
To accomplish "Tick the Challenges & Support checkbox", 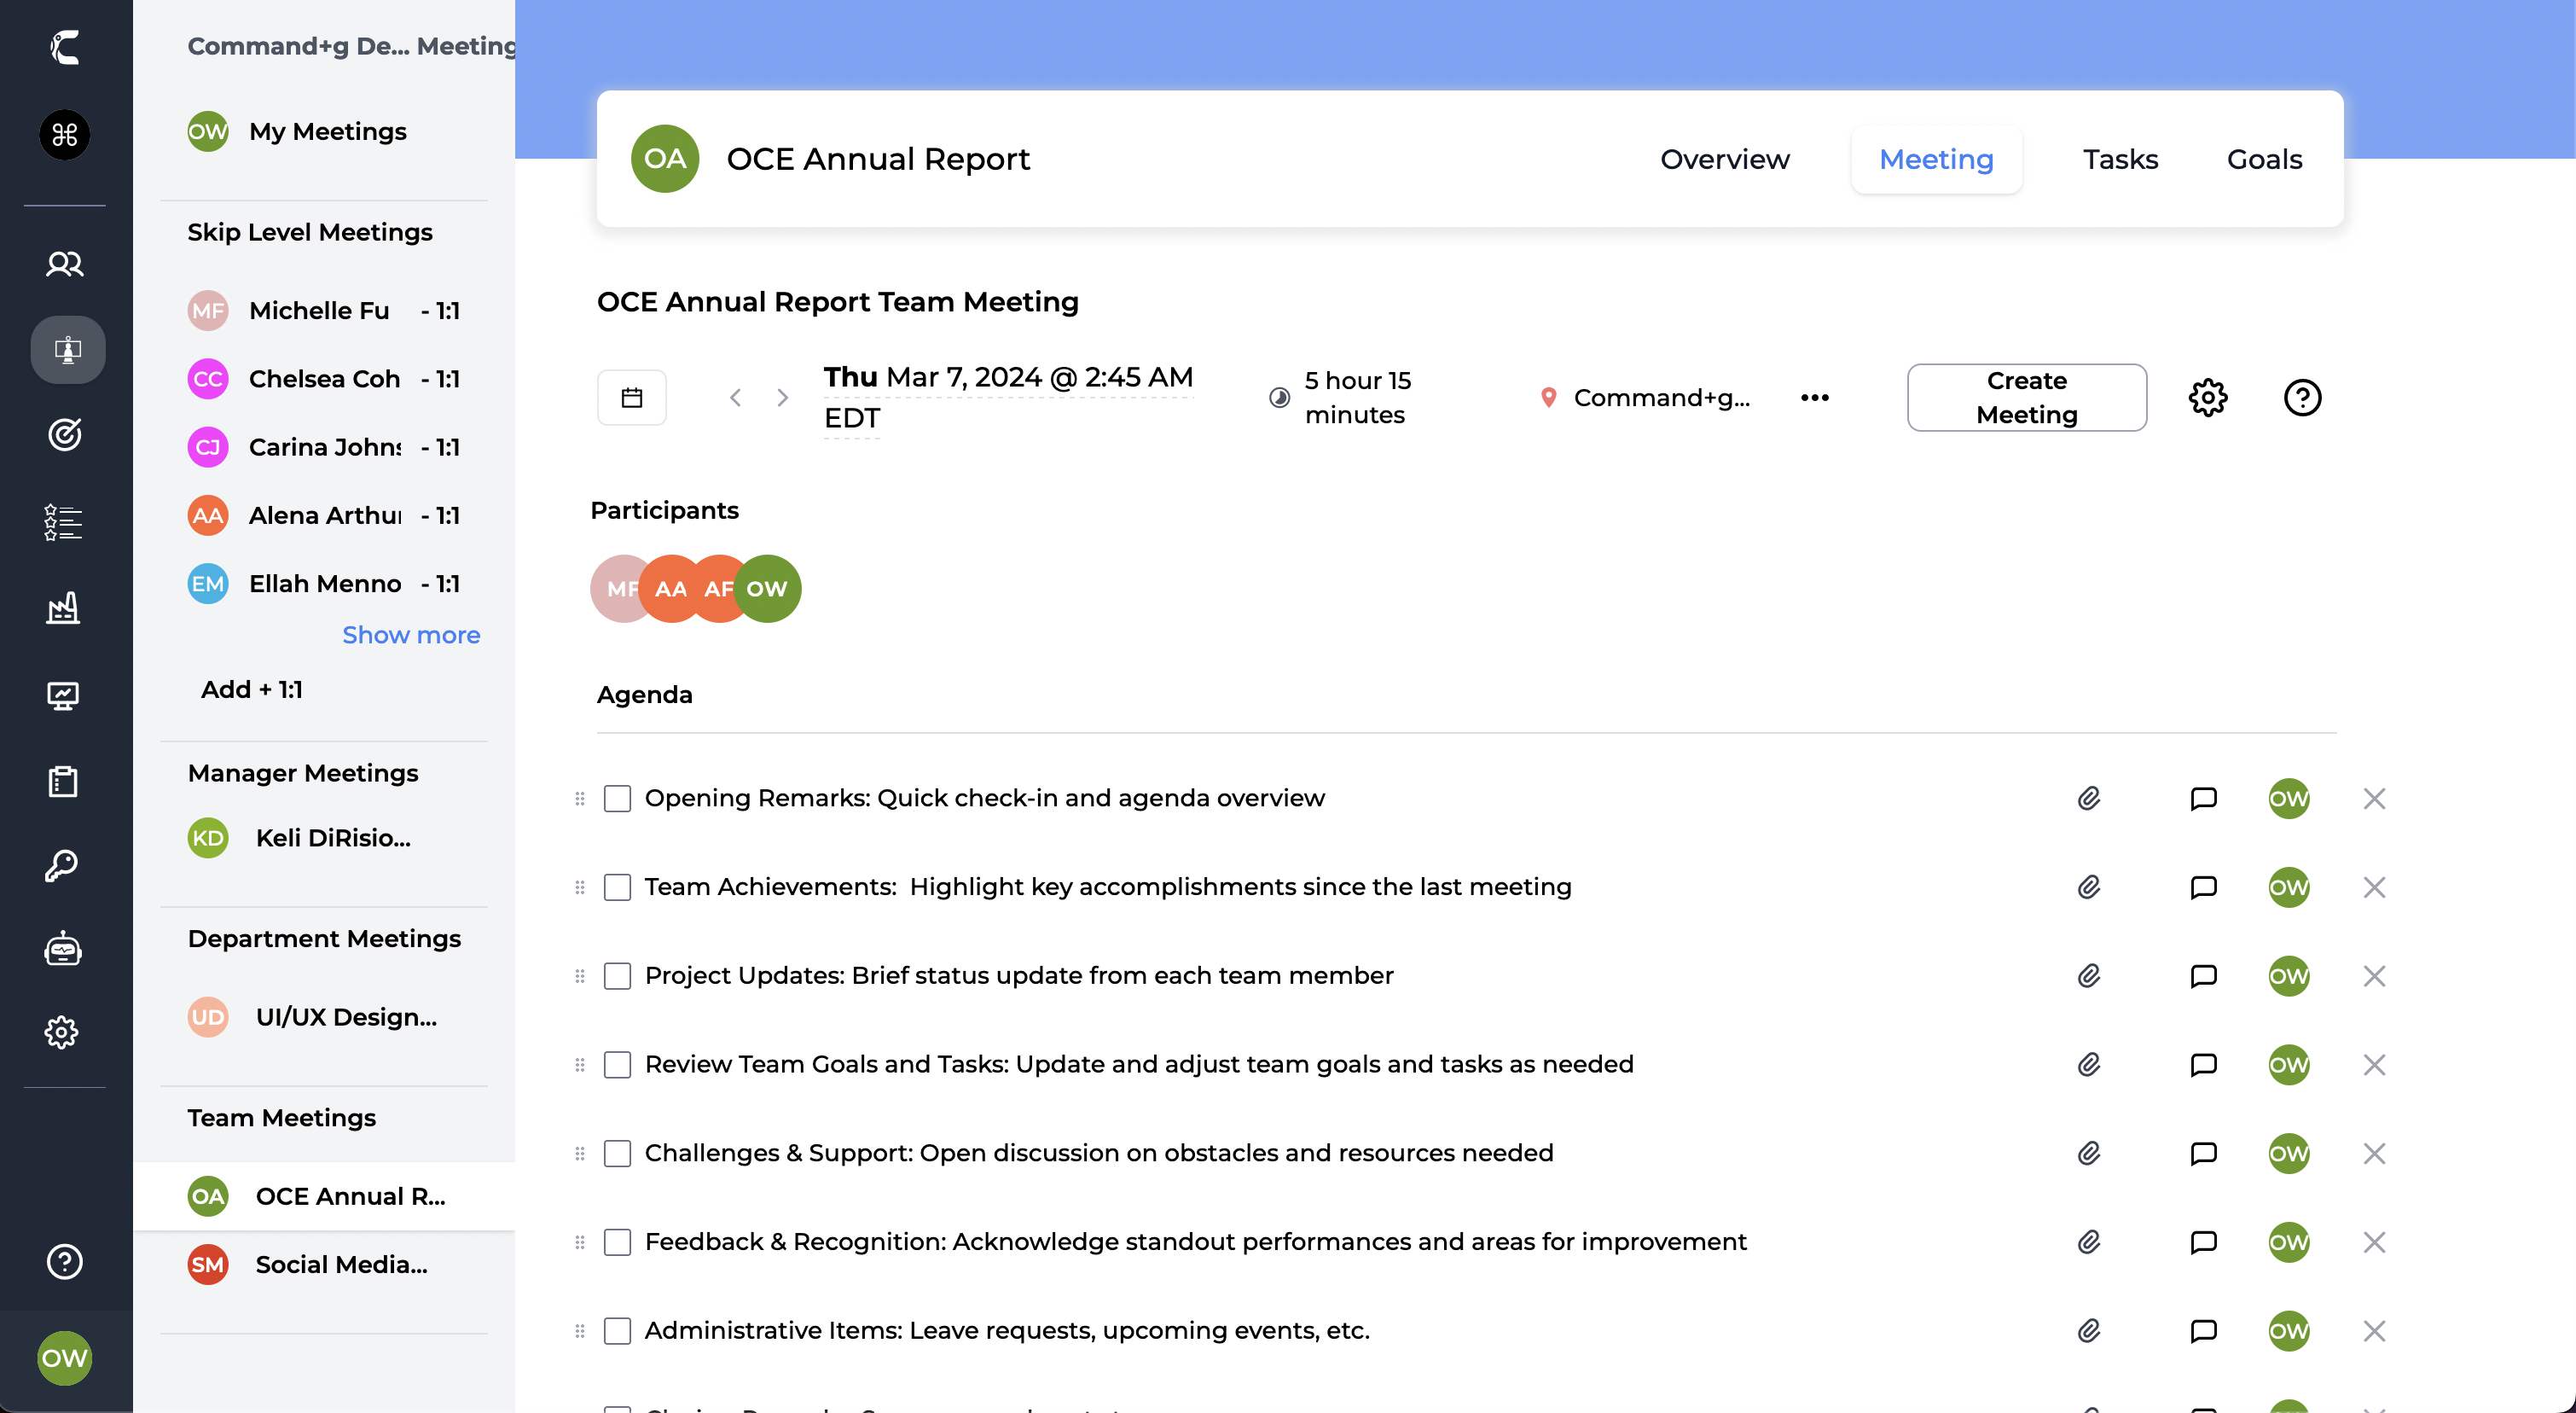I will pos(617,1153).
